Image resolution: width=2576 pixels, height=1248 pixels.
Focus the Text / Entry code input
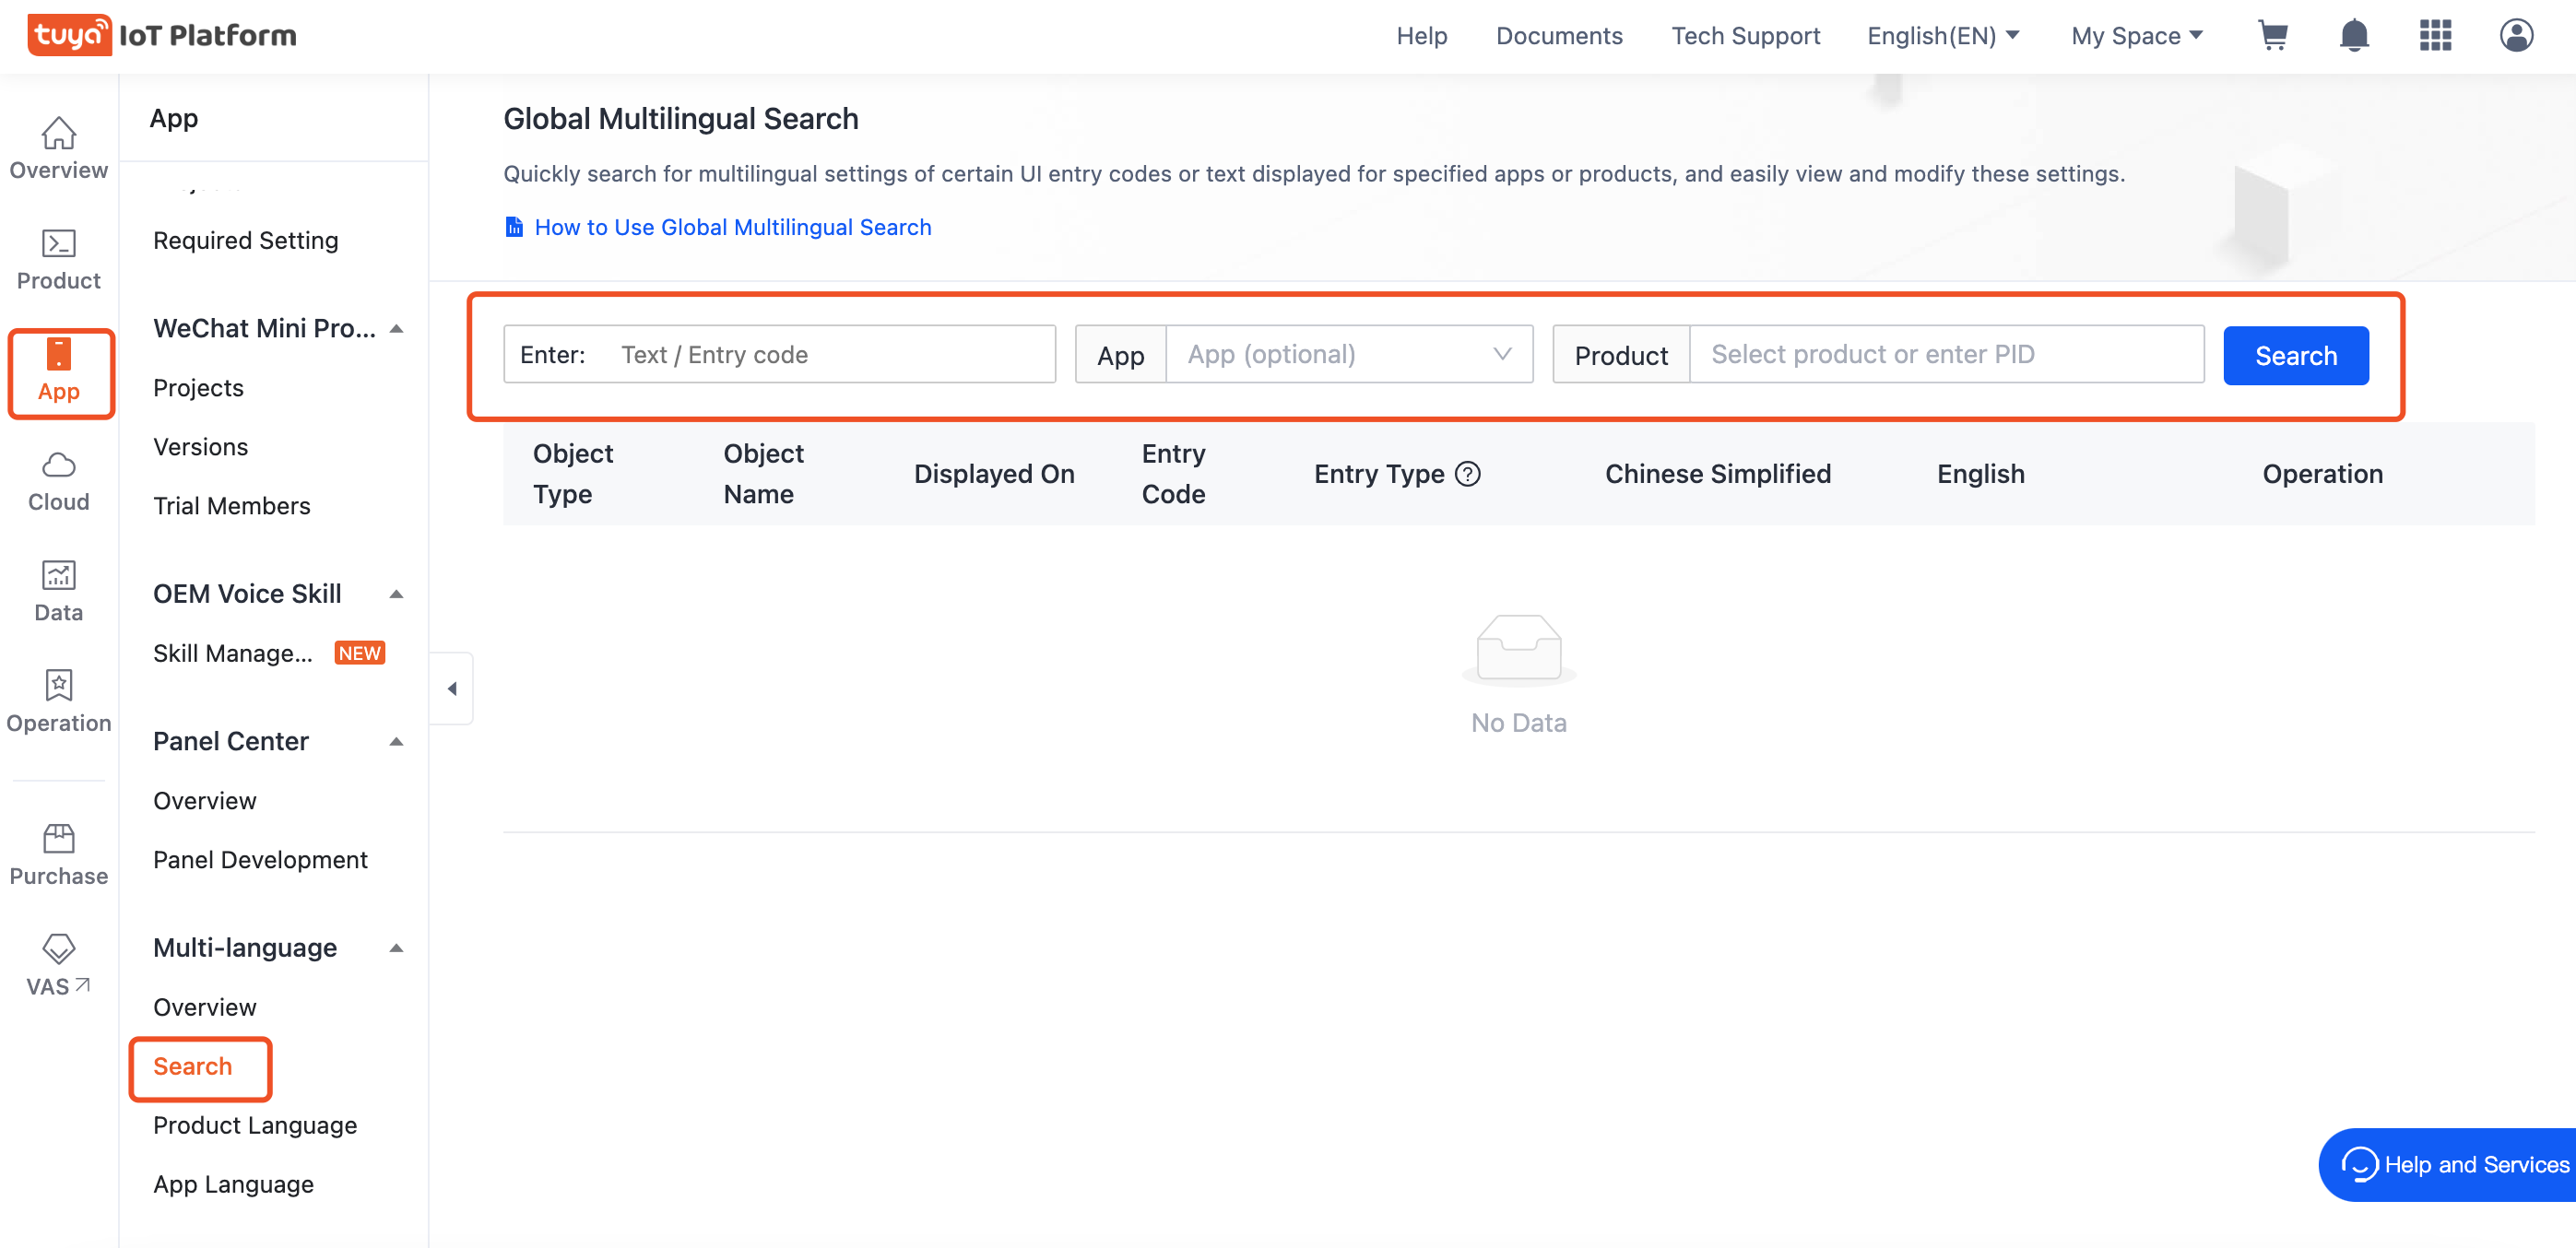point(779,354)
